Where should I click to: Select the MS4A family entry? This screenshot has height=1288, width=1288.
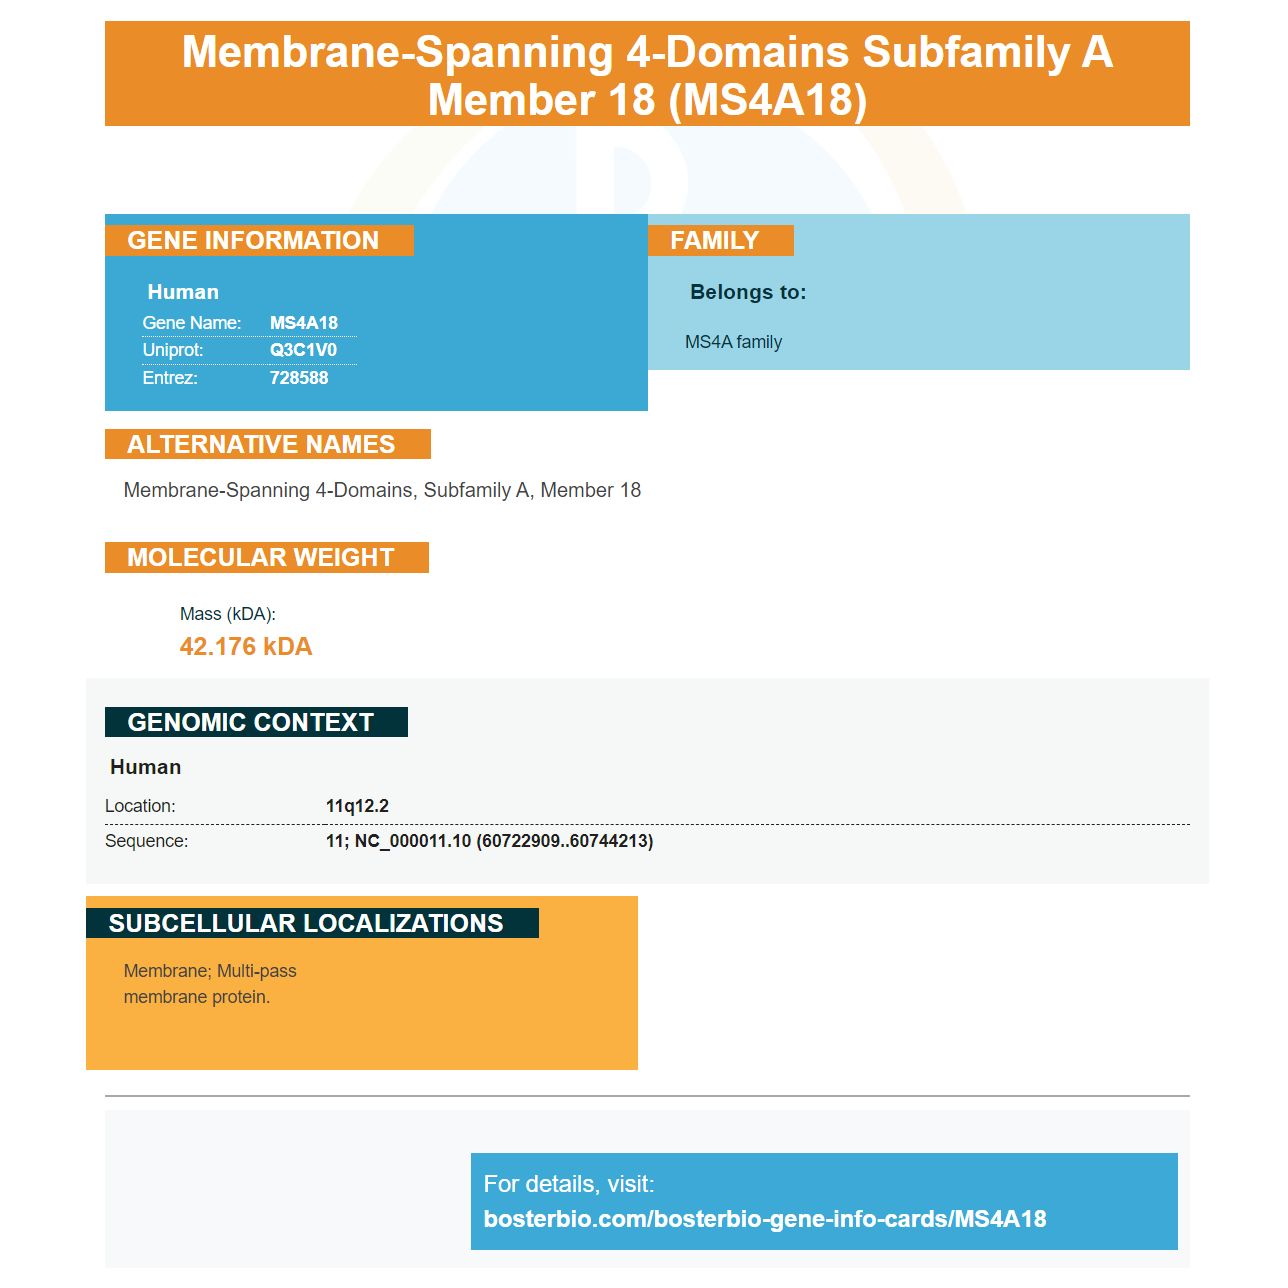(x=733, y=342)
